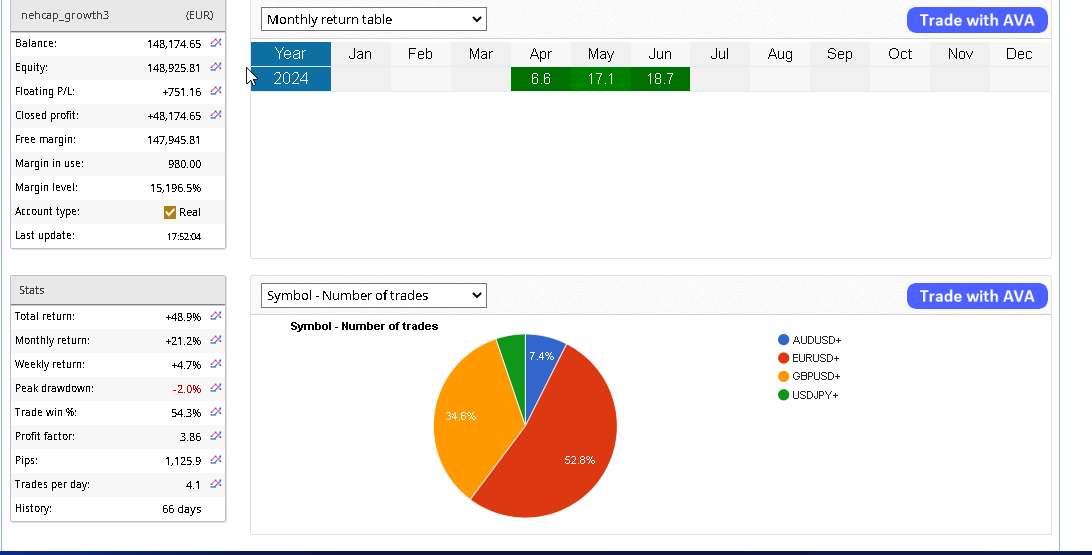Open the Peak drawdown chart icon
This screenshot has height=555, width=1092.
[216, 388]
